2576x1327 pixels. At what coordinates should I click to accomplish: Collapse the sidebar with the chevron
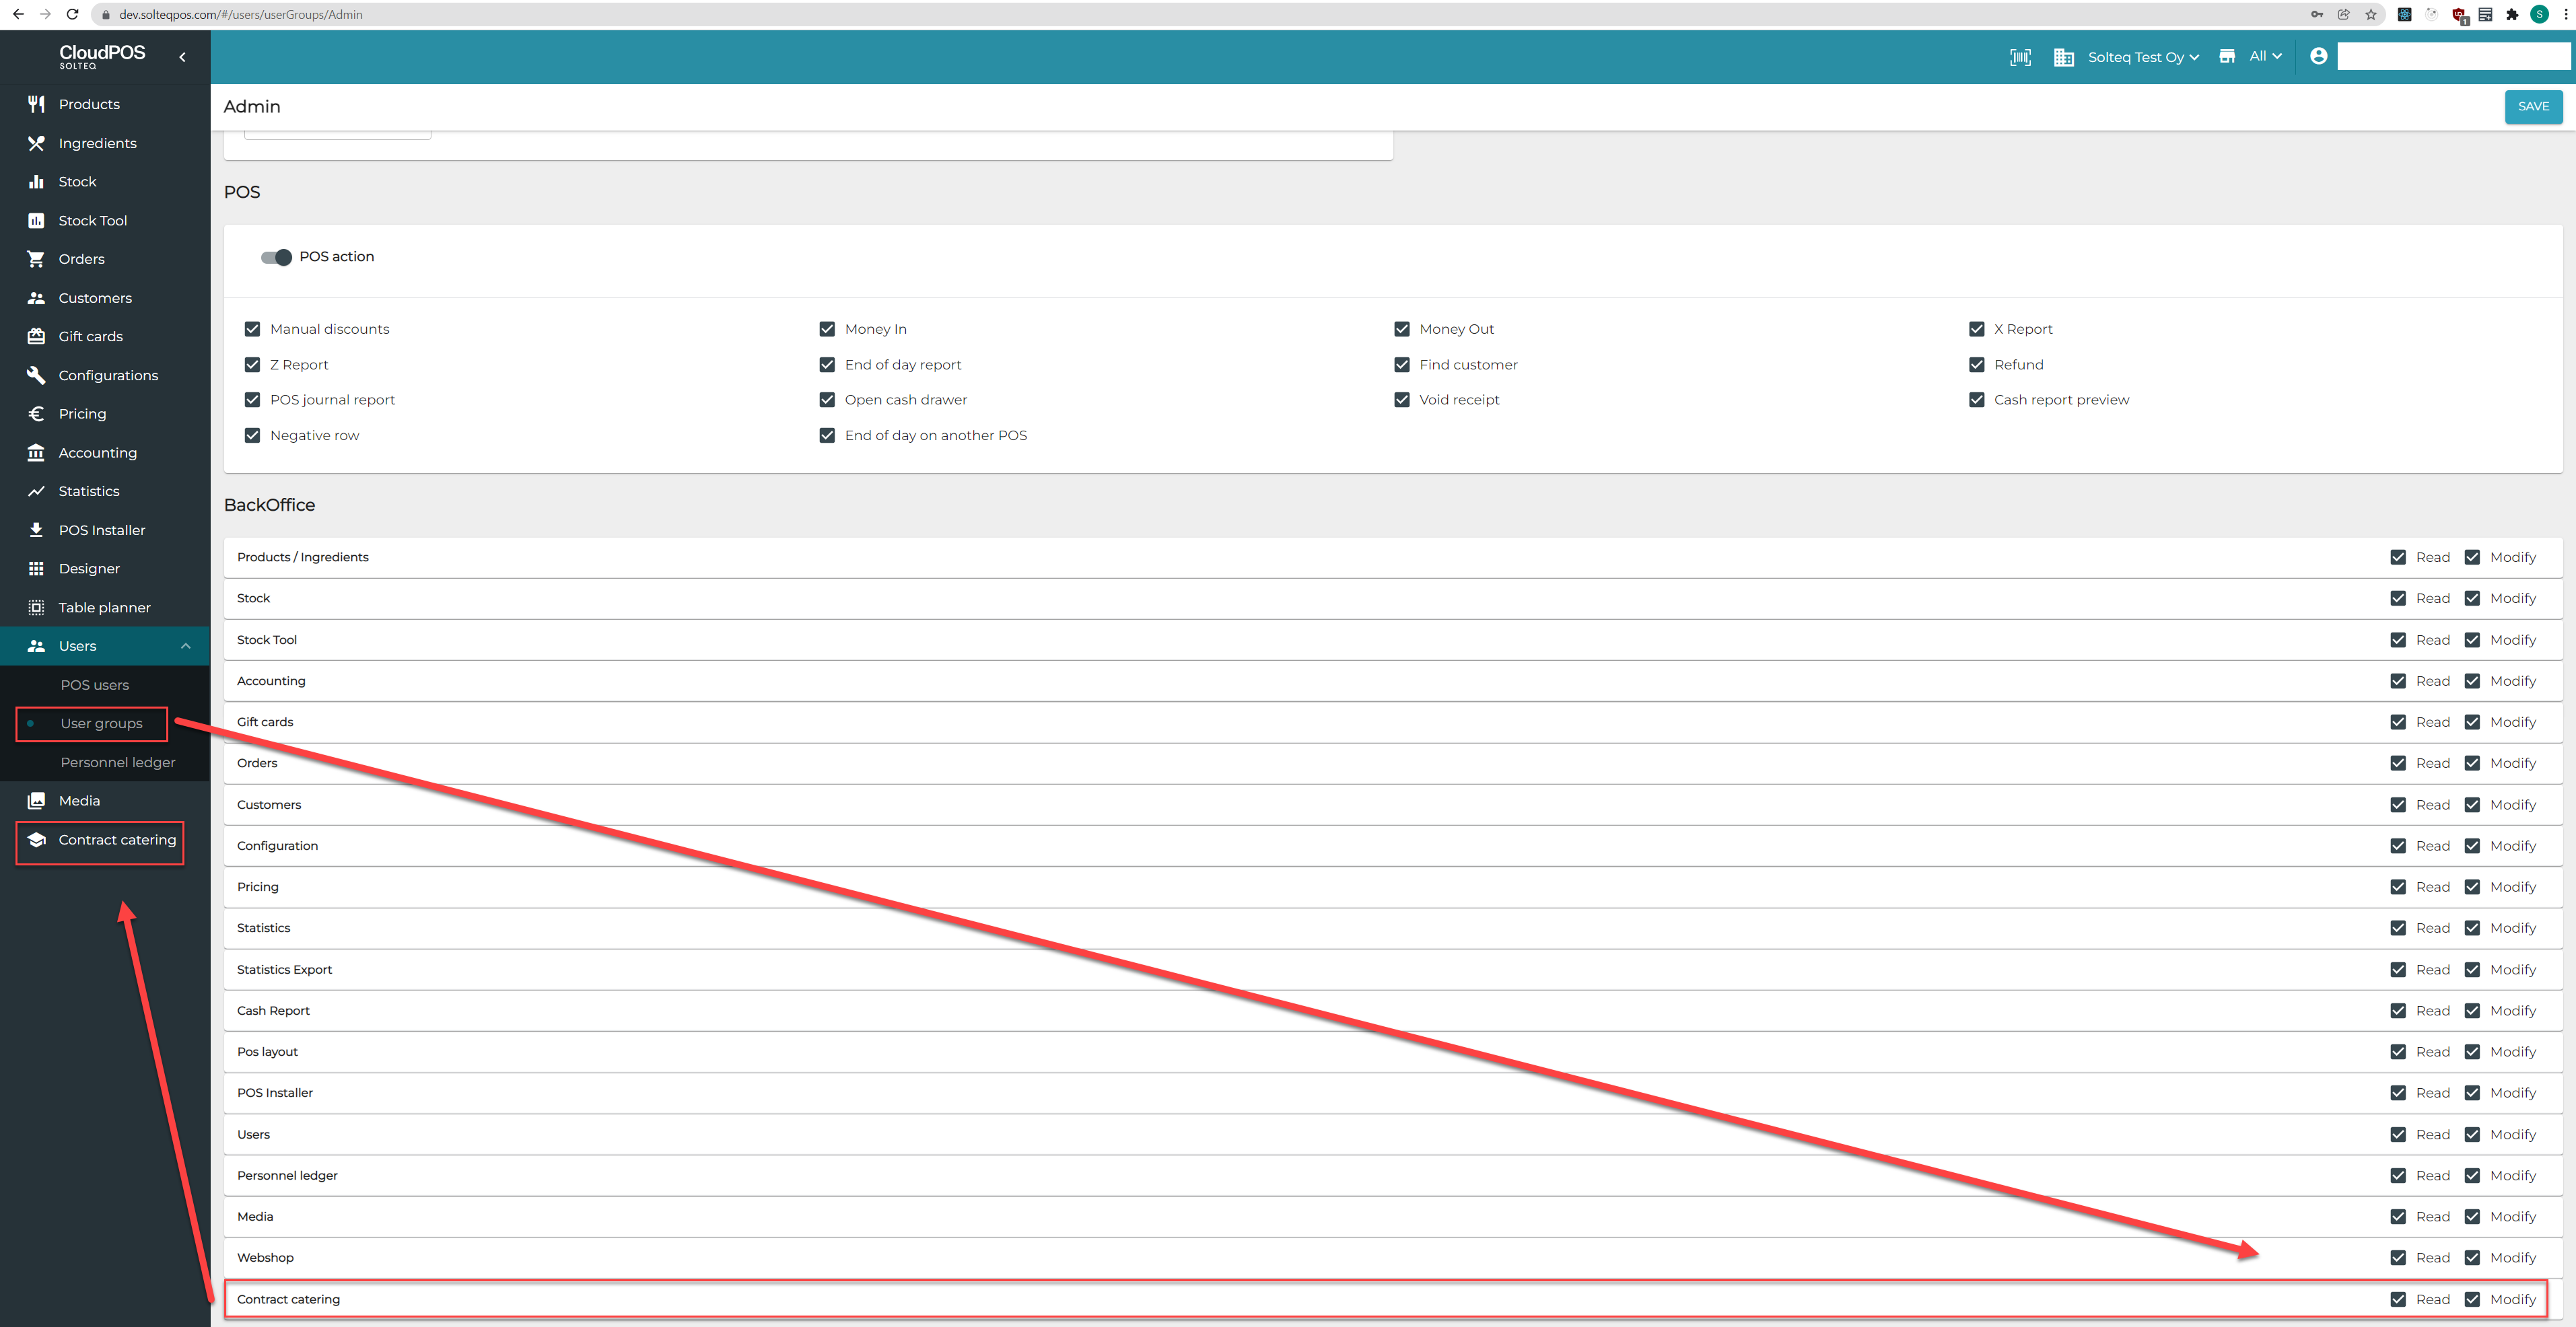(x=182, y=57)
